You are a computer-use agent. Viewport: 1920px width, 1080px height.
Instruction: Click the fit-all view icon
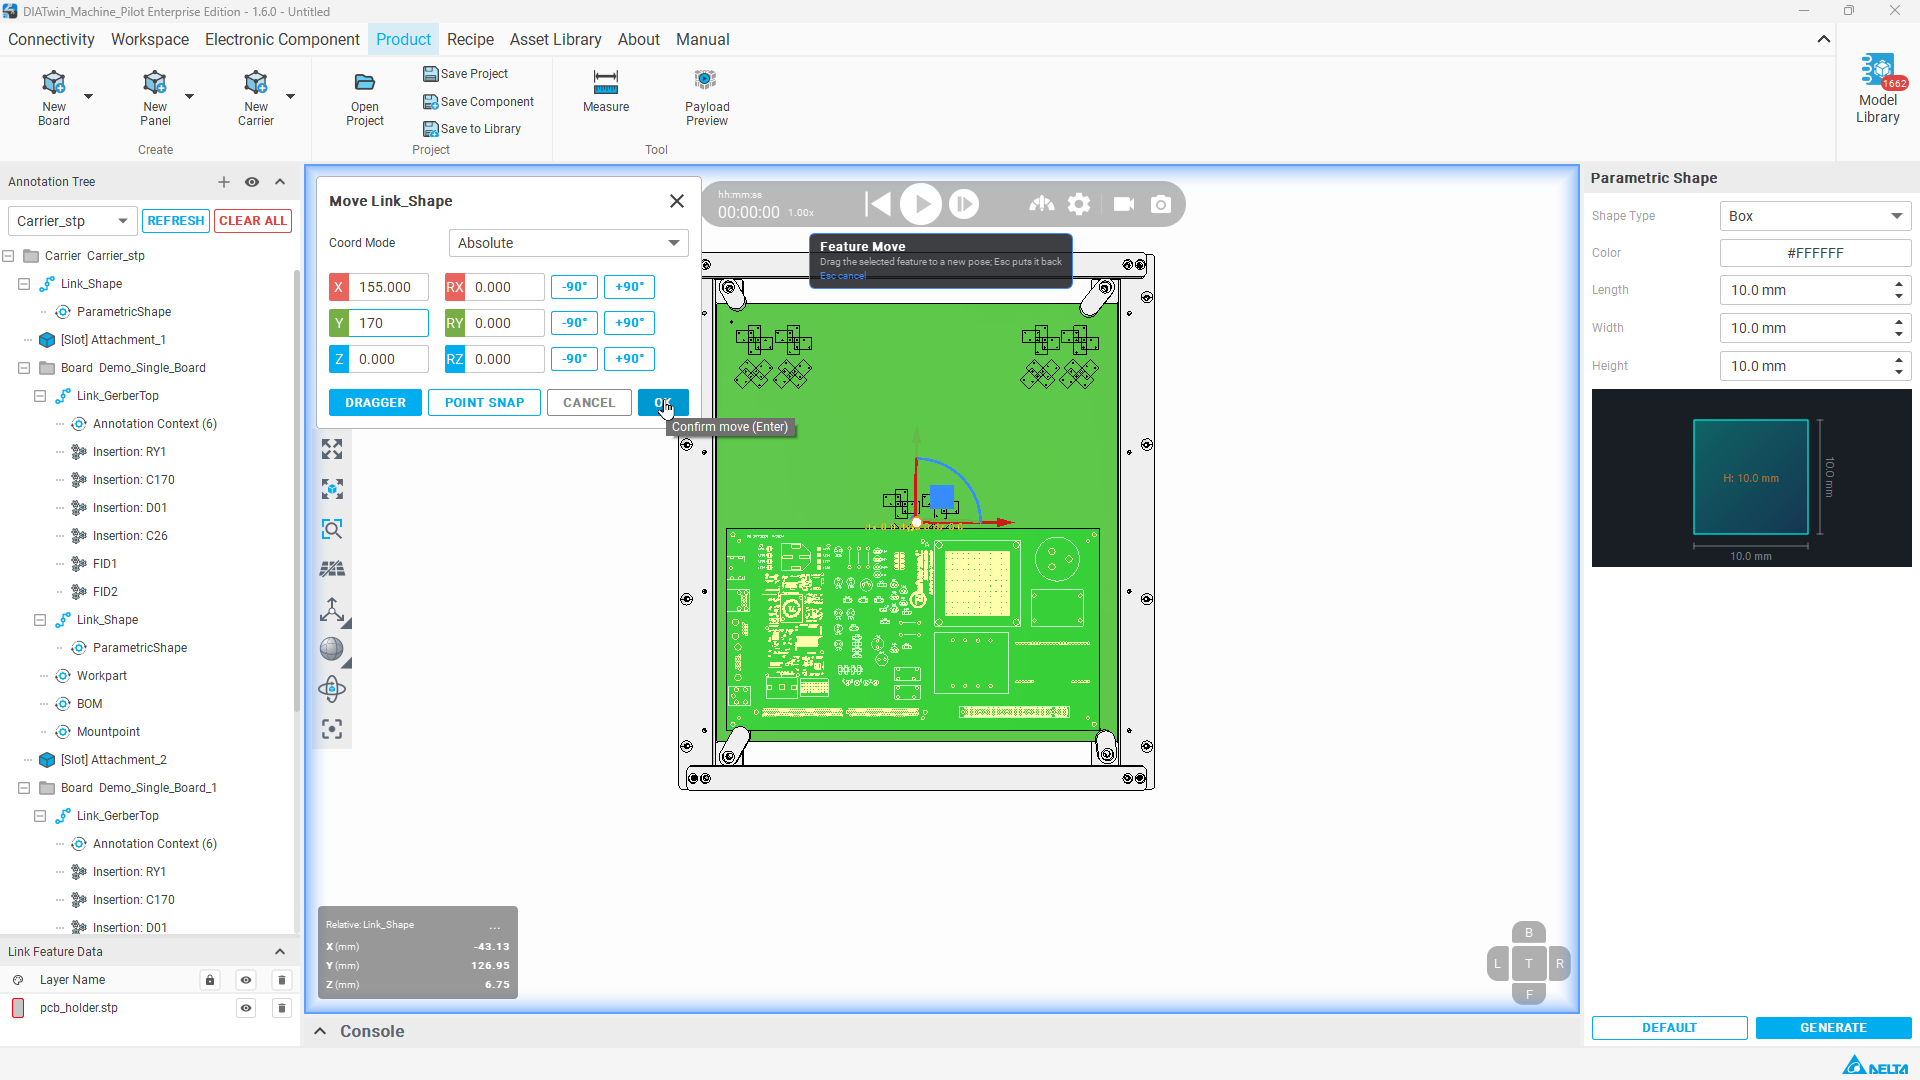coord(332,449)
